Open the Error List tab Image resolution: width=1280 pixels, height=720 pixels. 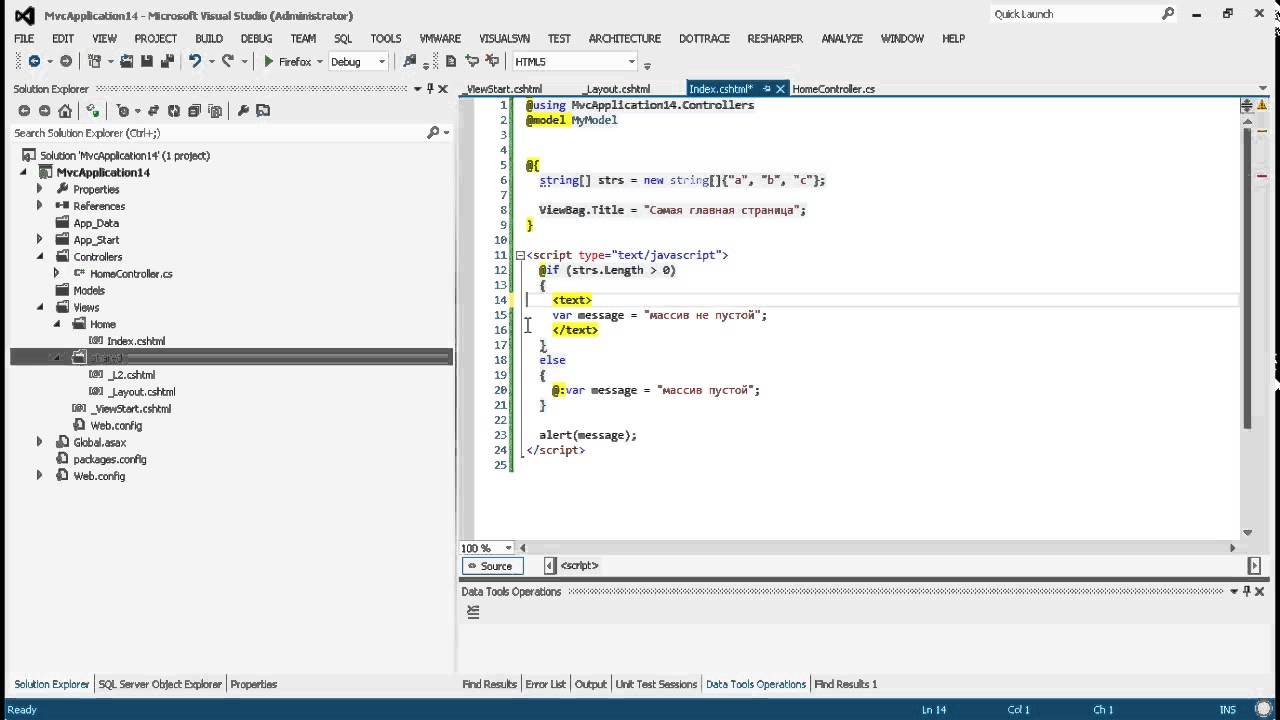(x=545, y=684)
